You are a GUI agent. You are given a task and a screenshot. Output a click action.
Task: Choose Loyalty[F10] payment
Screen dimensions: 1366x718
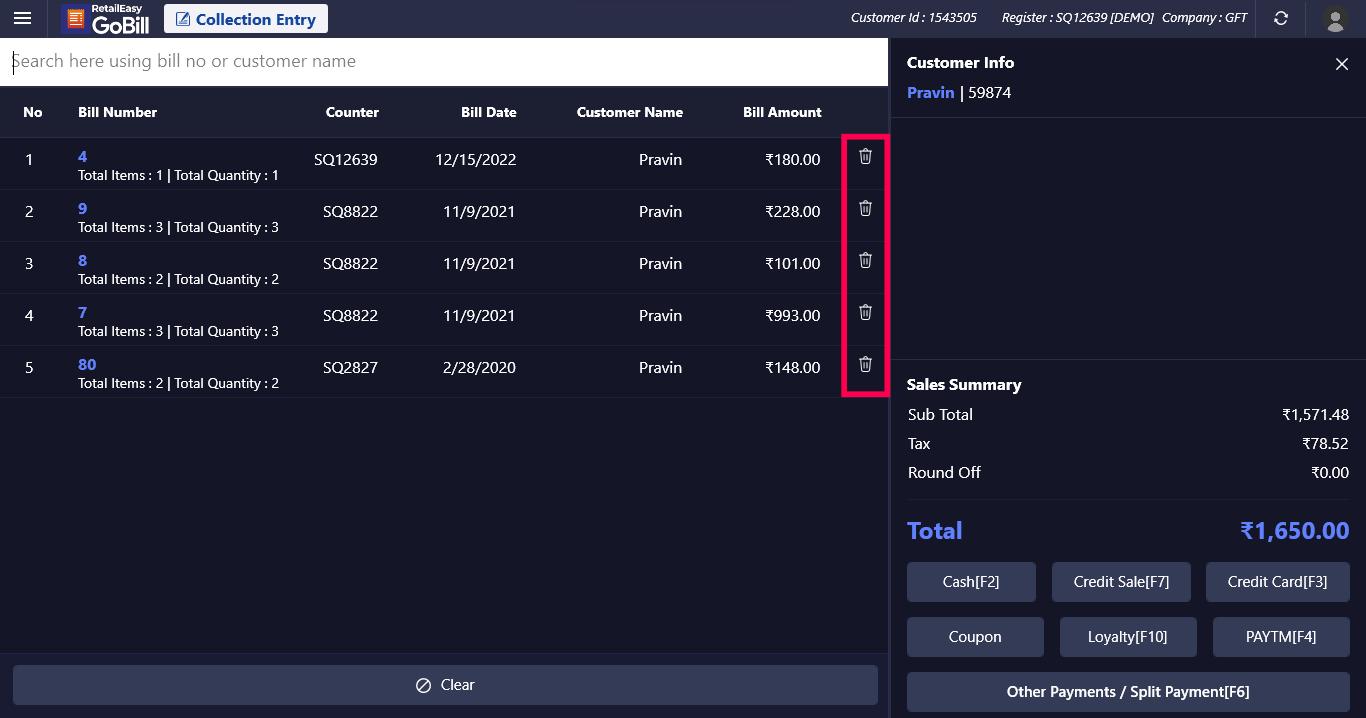(x=1128, y=637)
